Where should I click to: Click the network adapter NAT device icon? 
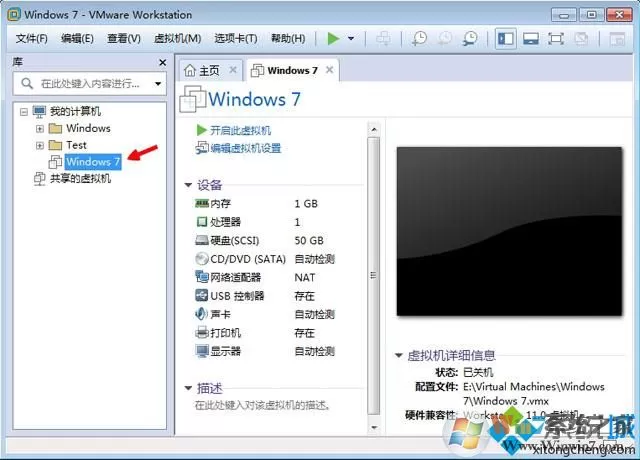[202, 277]
